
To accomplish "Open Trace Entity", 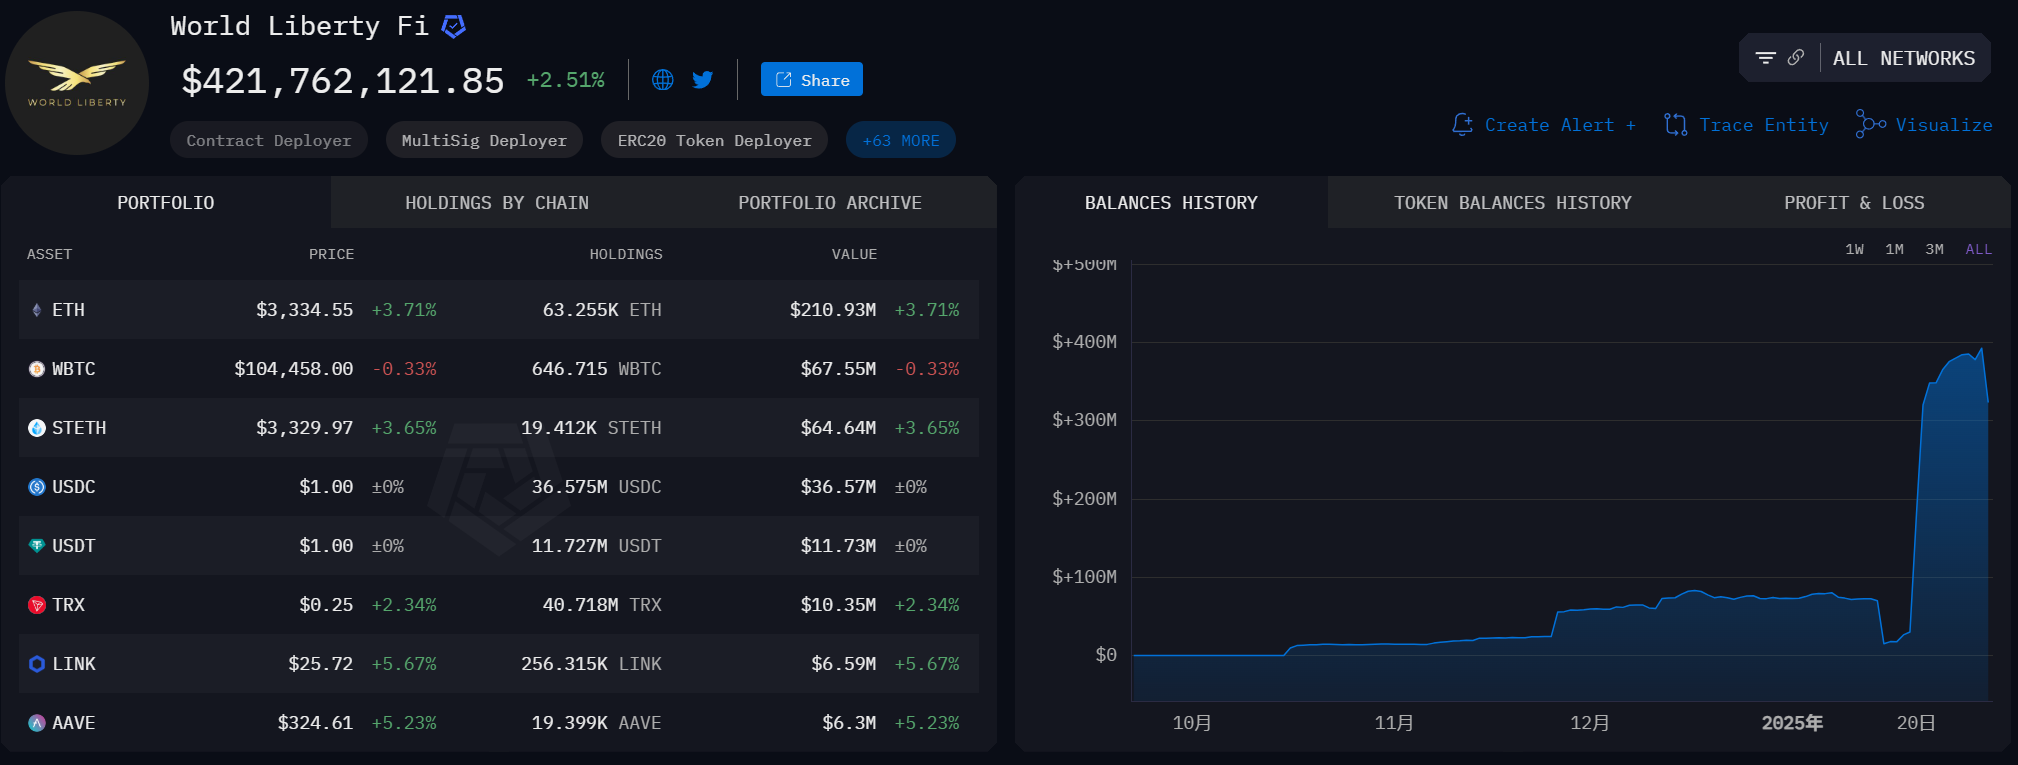I will click(x=1746, y=125).
